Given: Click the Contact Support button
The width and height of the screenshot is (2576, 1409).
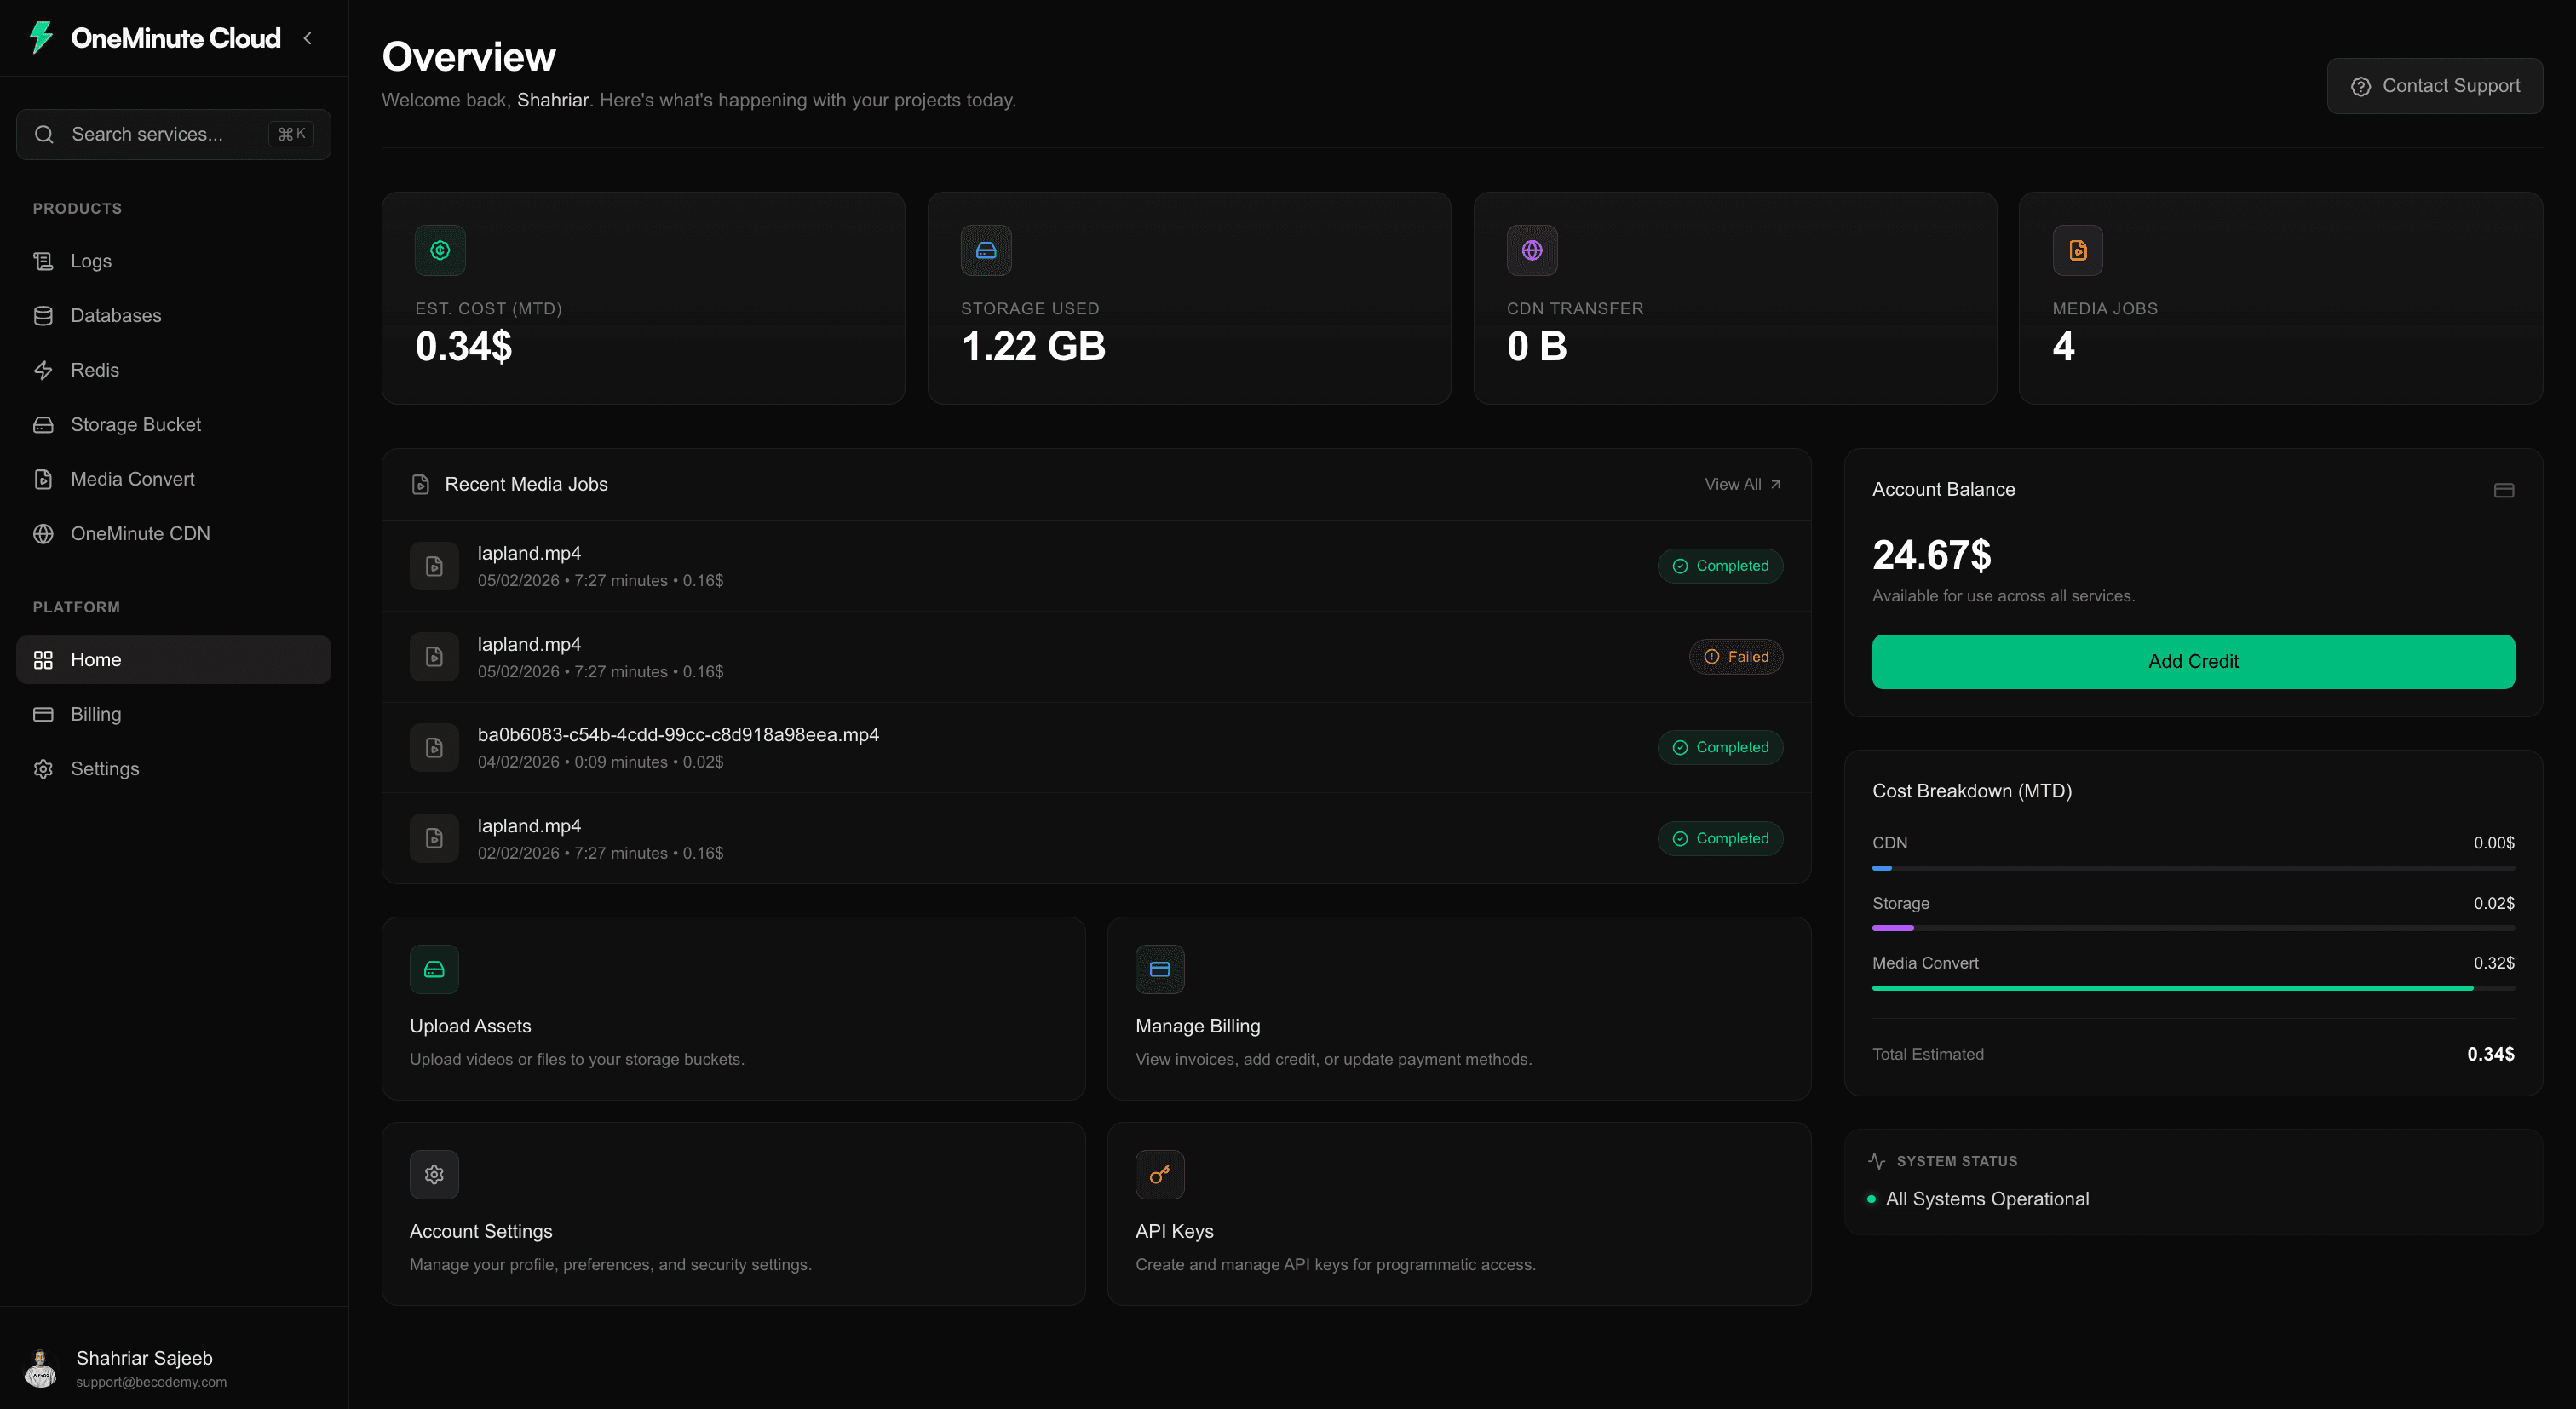Looking at the screenshot, I should (2435, 86).
